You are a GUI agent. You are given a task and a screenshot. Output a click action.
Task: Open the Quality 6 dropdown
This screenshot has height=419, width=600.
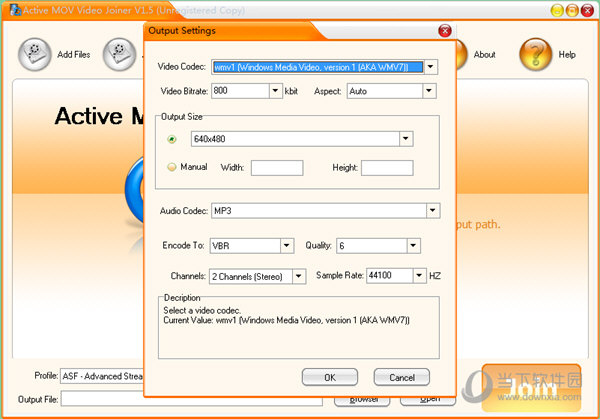tap(413, 246)
